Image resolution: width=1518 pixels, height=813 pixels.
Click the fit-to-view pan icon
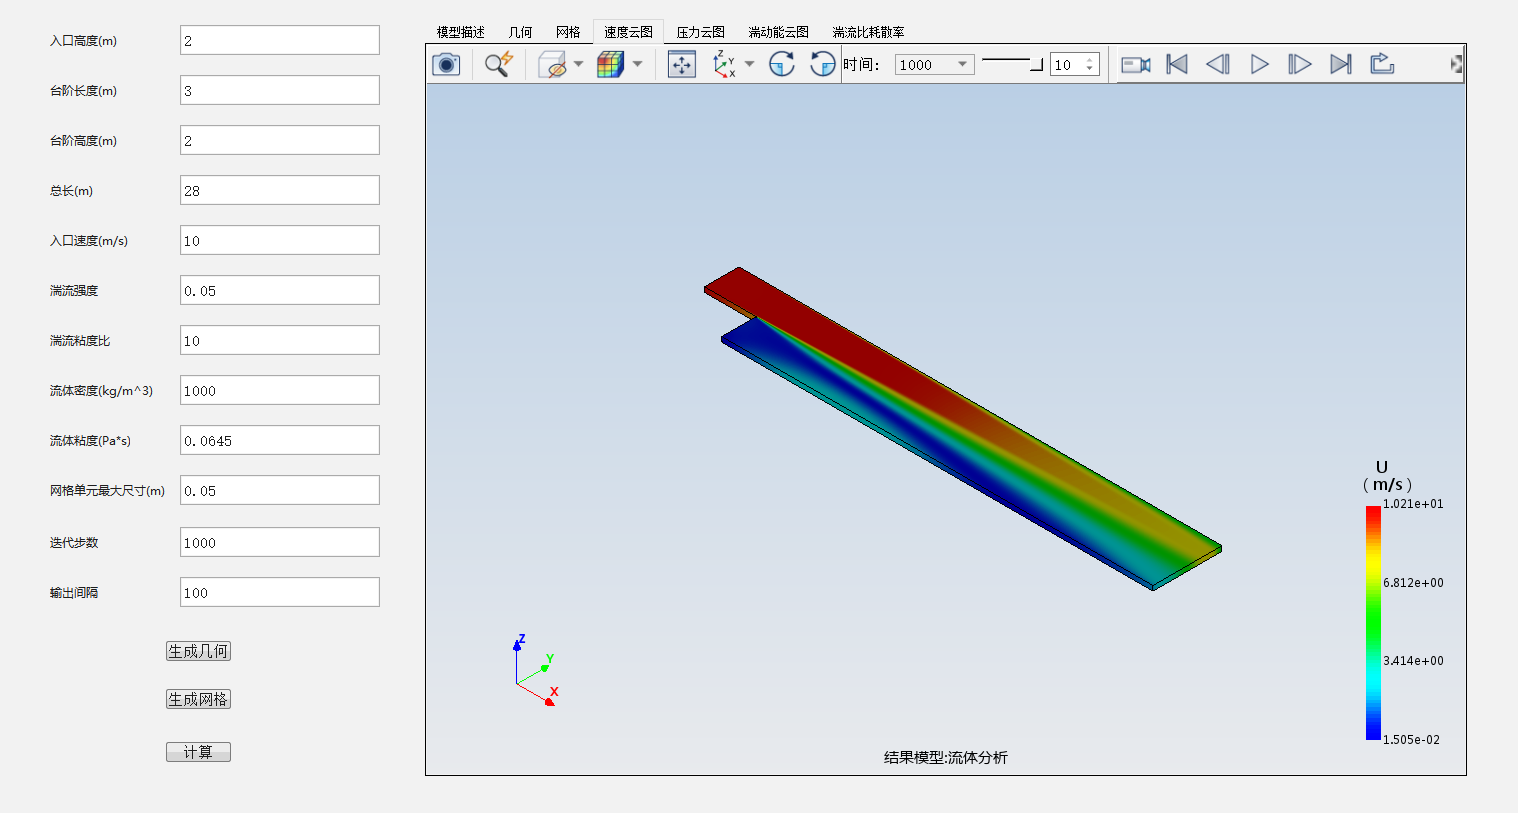682,65
